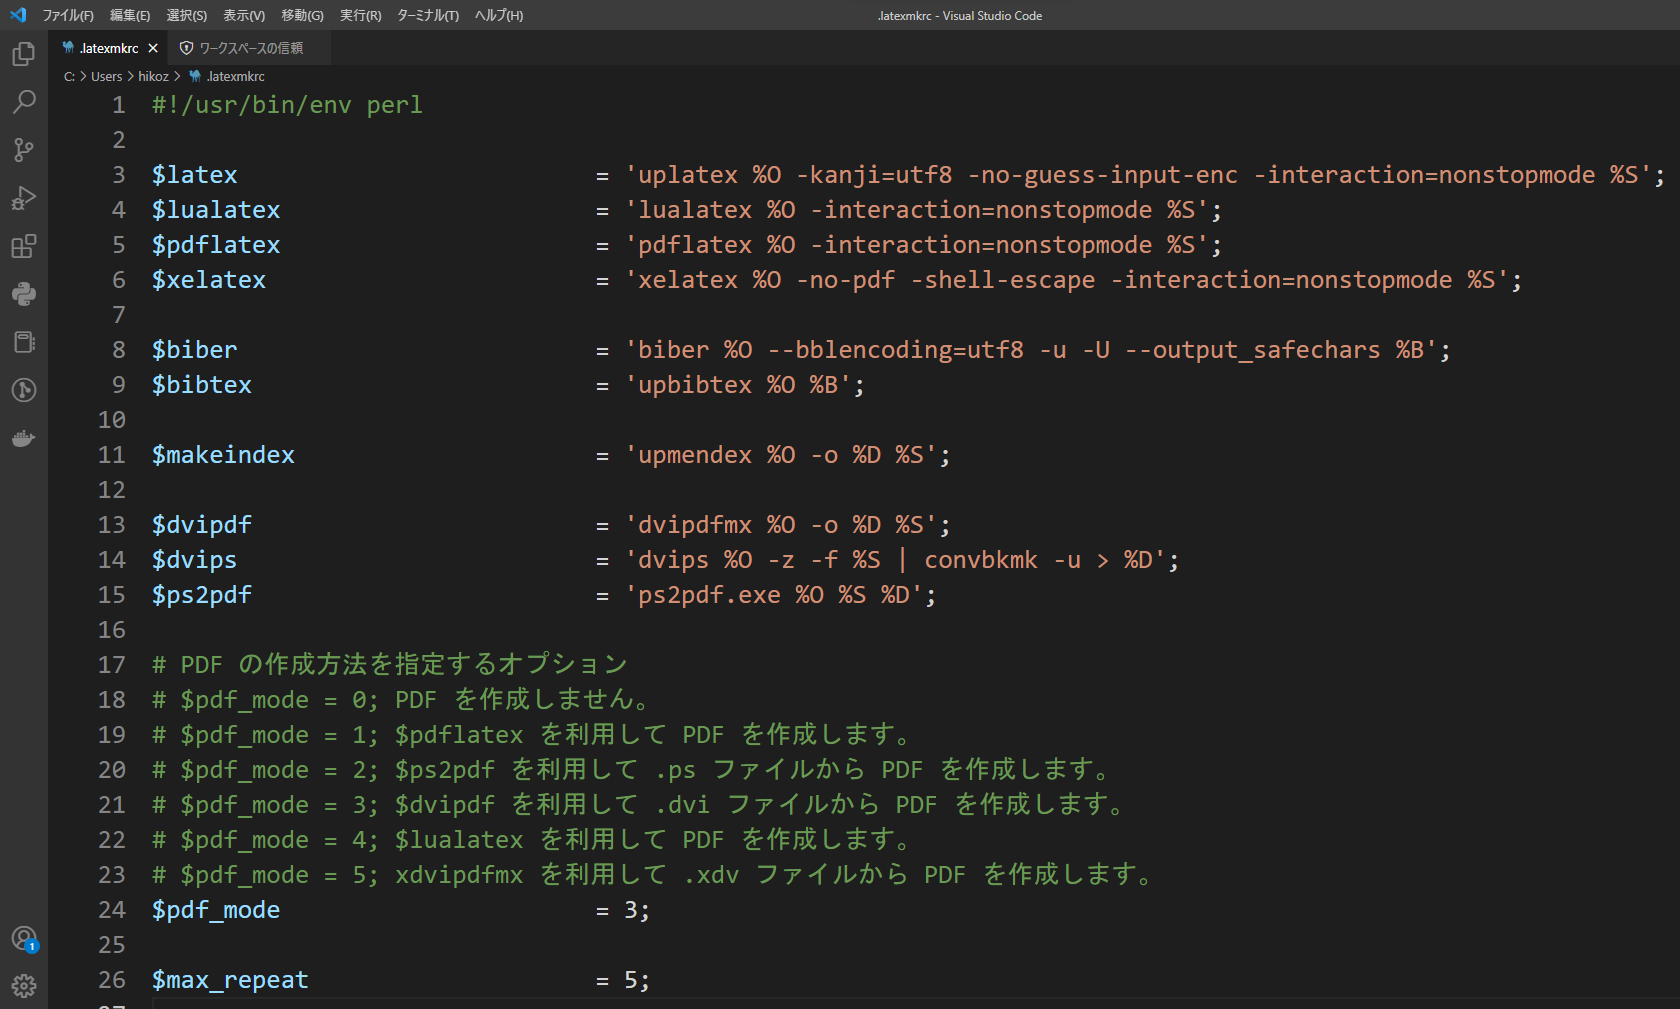Click the comment line mentioning xdvipdfmx
This screenshot has width=1680, height=1009.
pyautogui.click(x=654, y=875)
